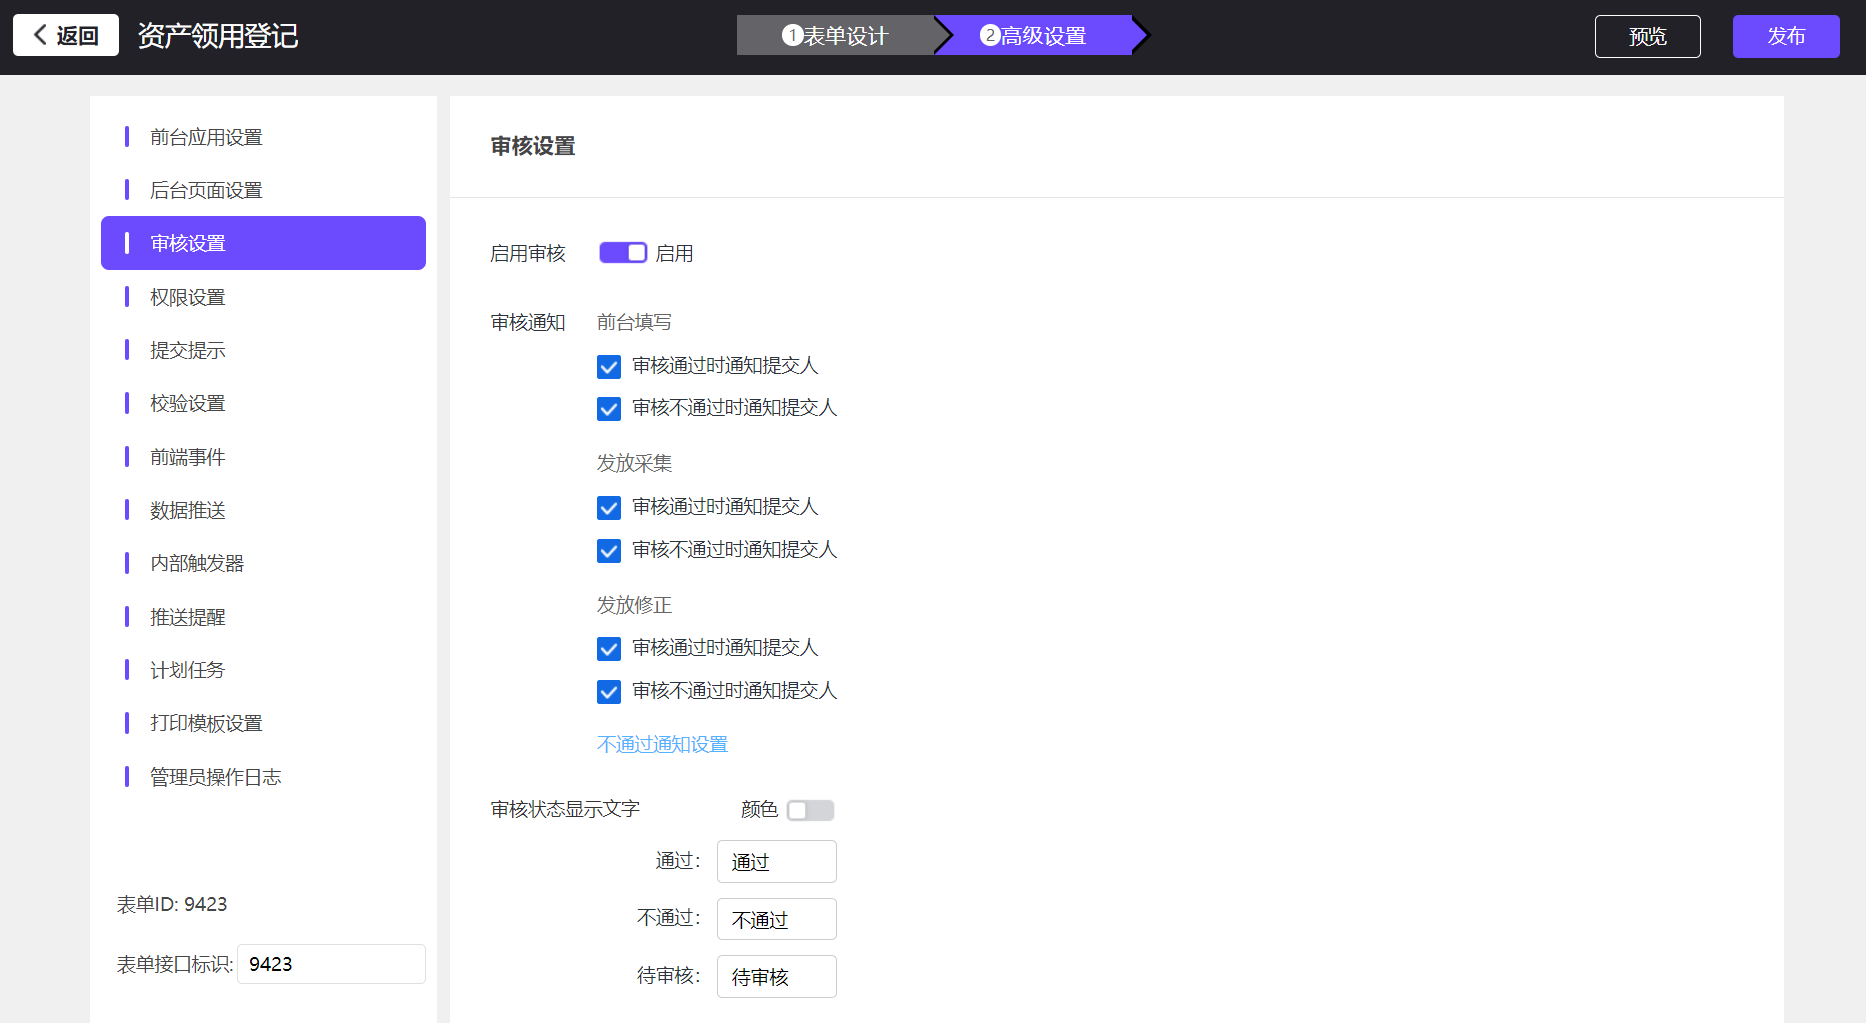Uncheck 审核通过时通知提交人 under 前台填写

pos(609,367)
